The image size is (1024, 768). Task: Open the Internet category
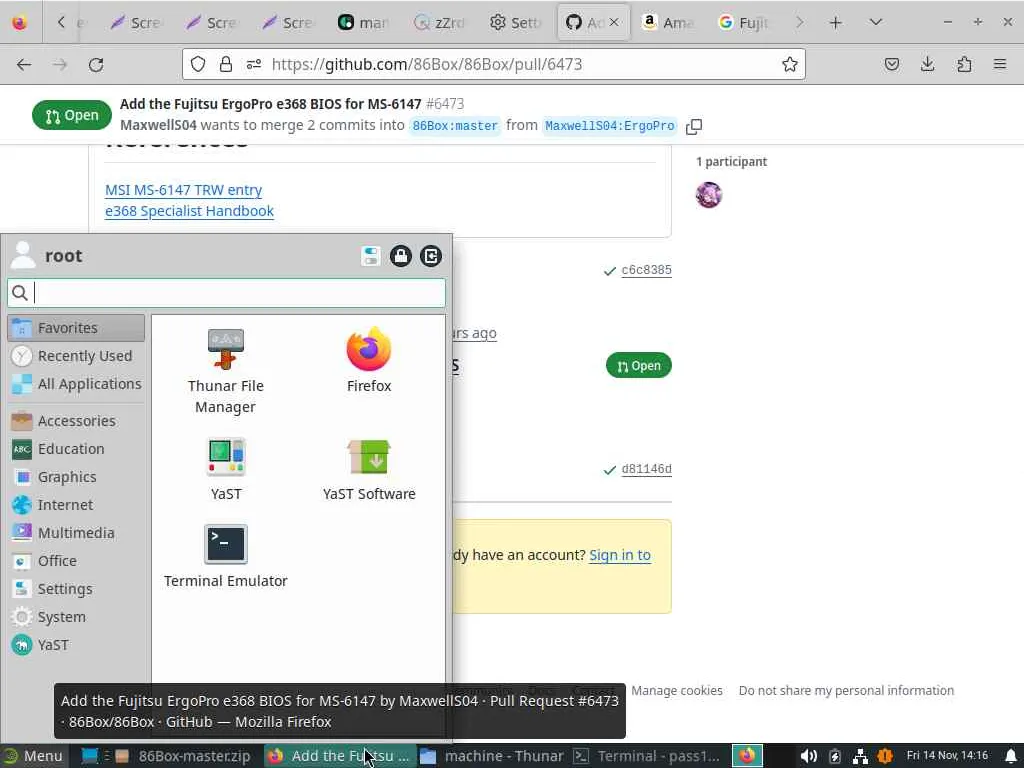(76, 505)
